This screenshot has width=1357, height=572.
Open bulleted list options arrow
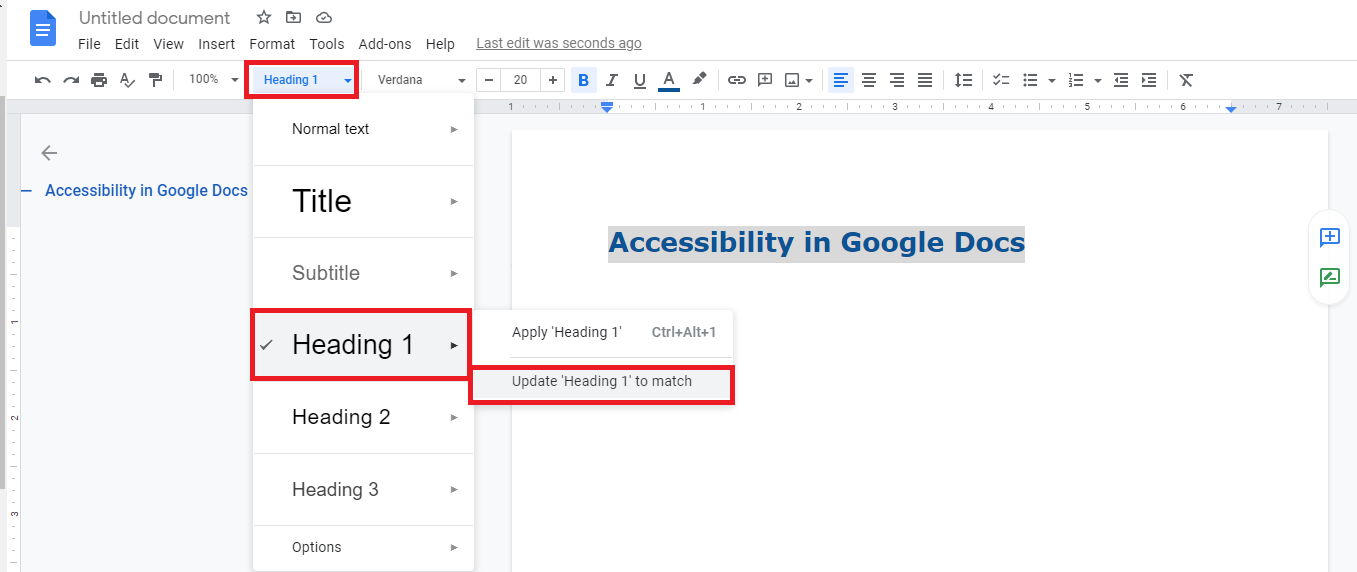point(1051,80)
